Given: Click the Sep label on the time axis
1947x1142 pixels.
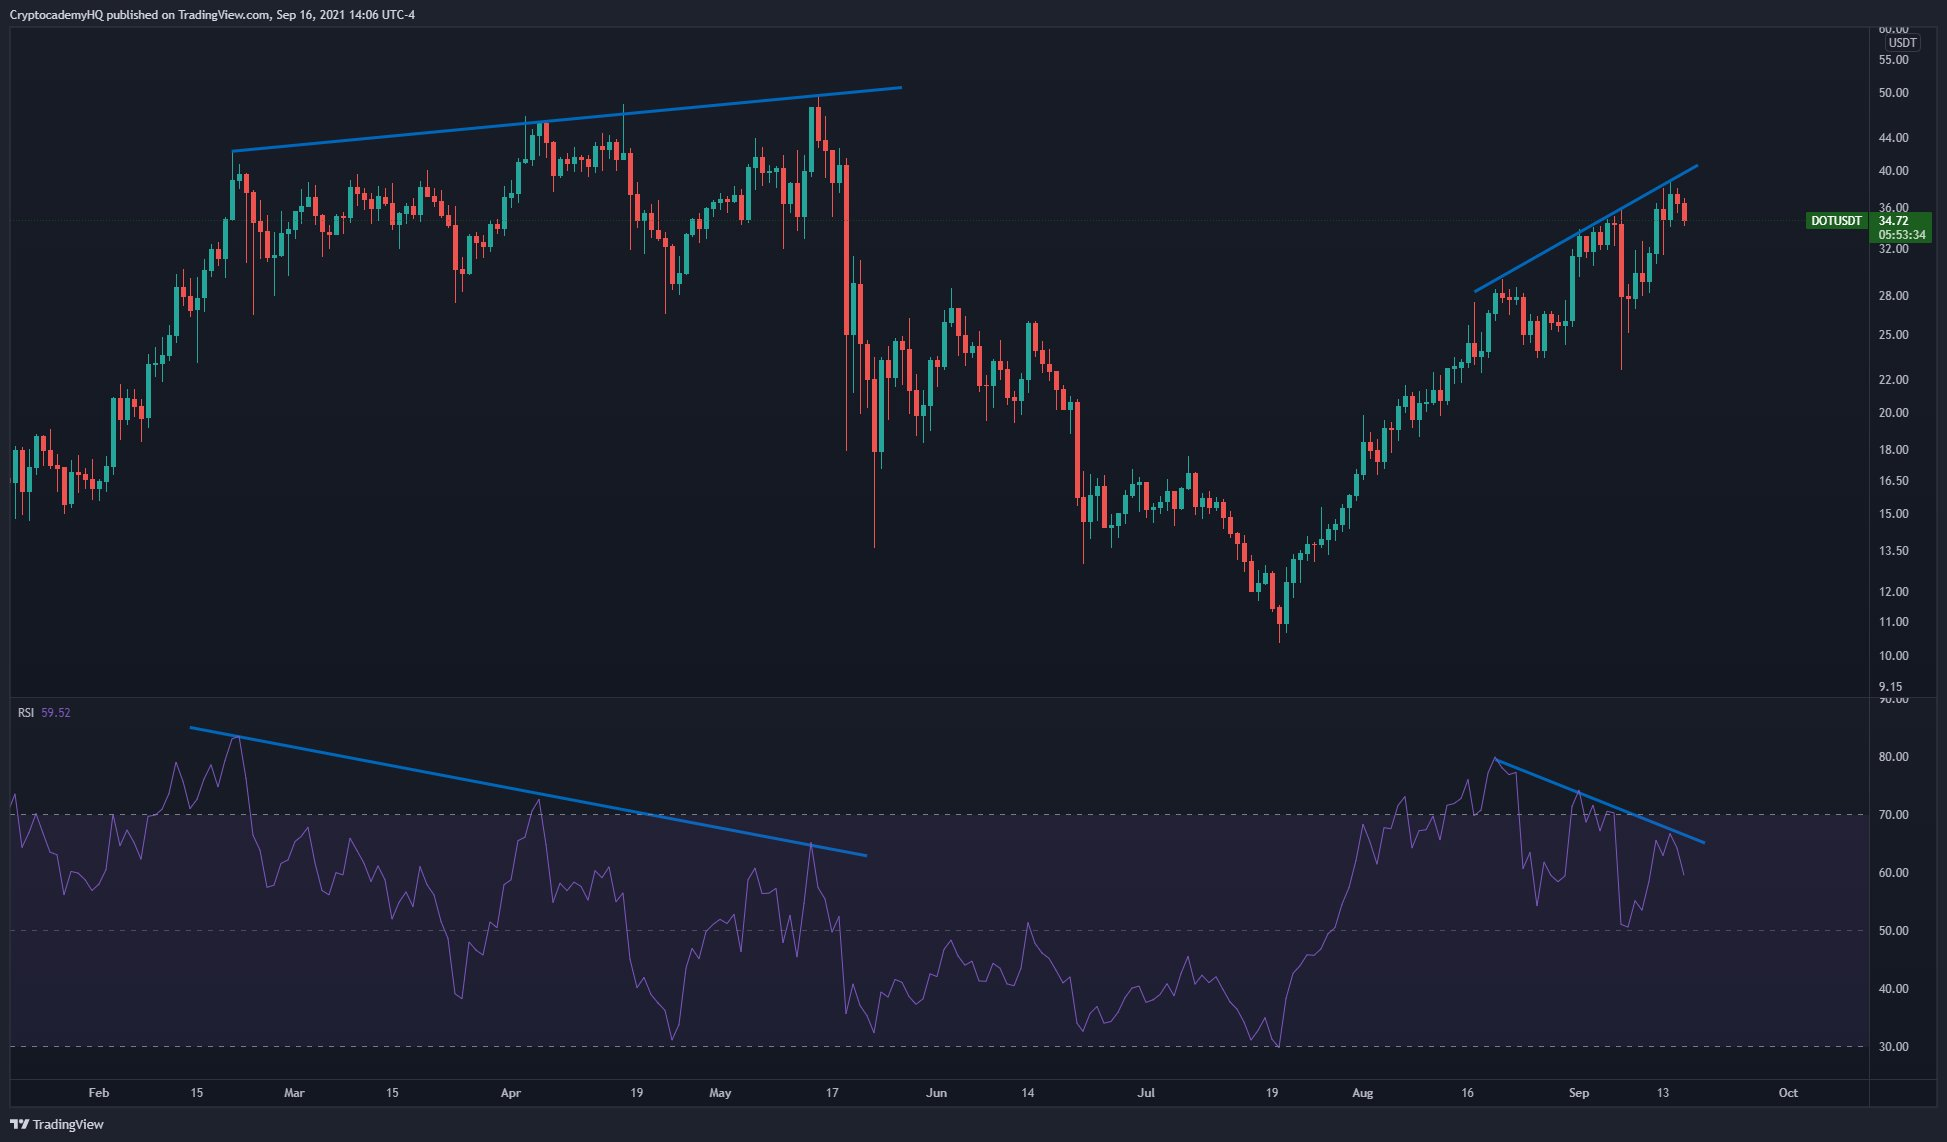Looking at the screenshot, I should (x=1579, y=1093).
